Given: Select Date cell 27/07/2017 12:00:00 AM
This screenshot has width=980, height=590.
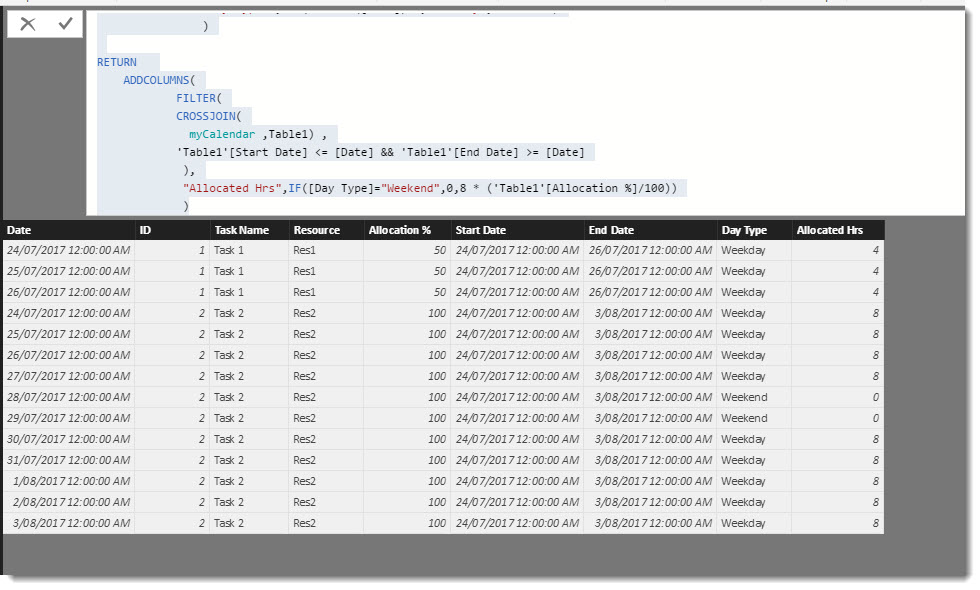Looking at the screenshot, I should pos(69,376).
